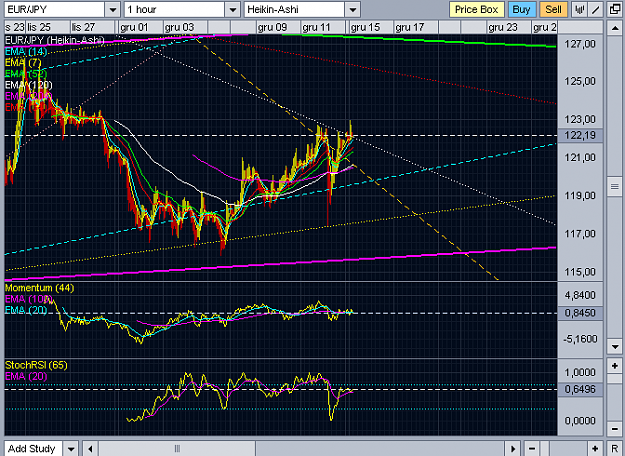The width and height of the screenshot is (625, 456).
Task: Click the price axis zoom in plus button
Action: 615,366
